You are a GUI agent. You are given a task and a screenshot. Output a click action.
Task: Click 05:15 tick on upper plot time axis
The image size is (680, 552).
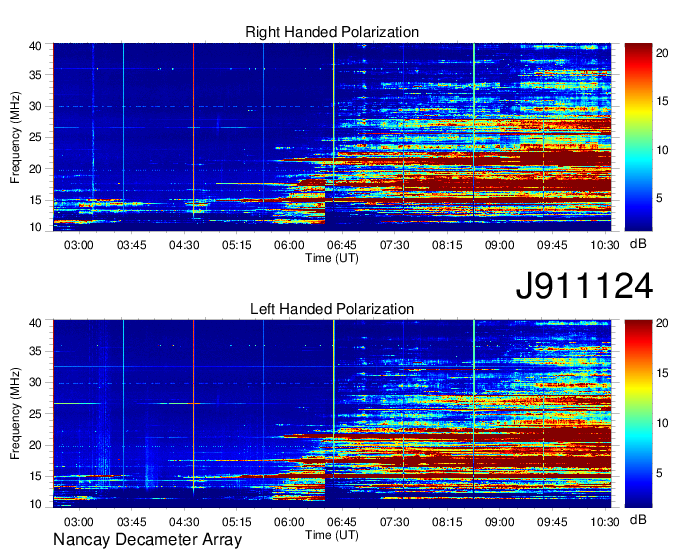[237, 245]
